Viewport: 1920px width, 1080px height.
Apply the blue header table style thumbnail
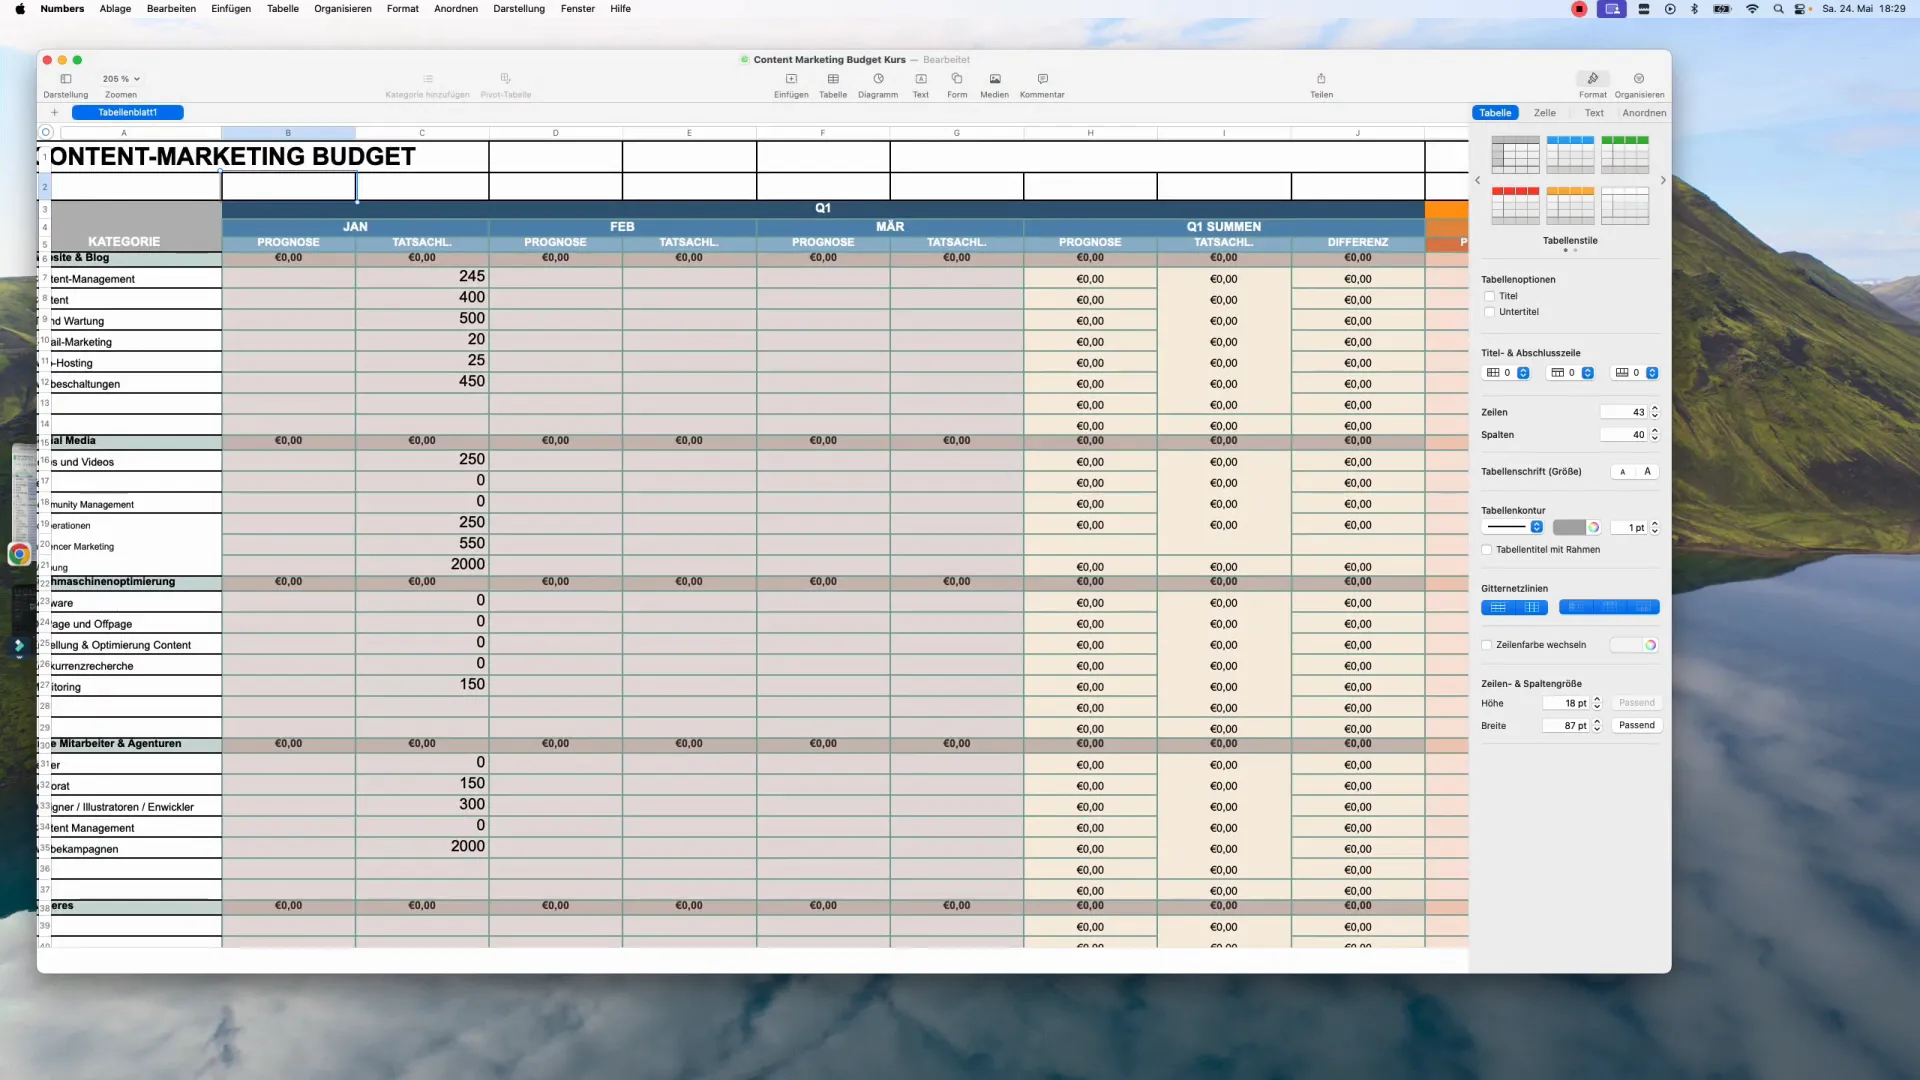pyautogui.click(x=1570, y=155)
